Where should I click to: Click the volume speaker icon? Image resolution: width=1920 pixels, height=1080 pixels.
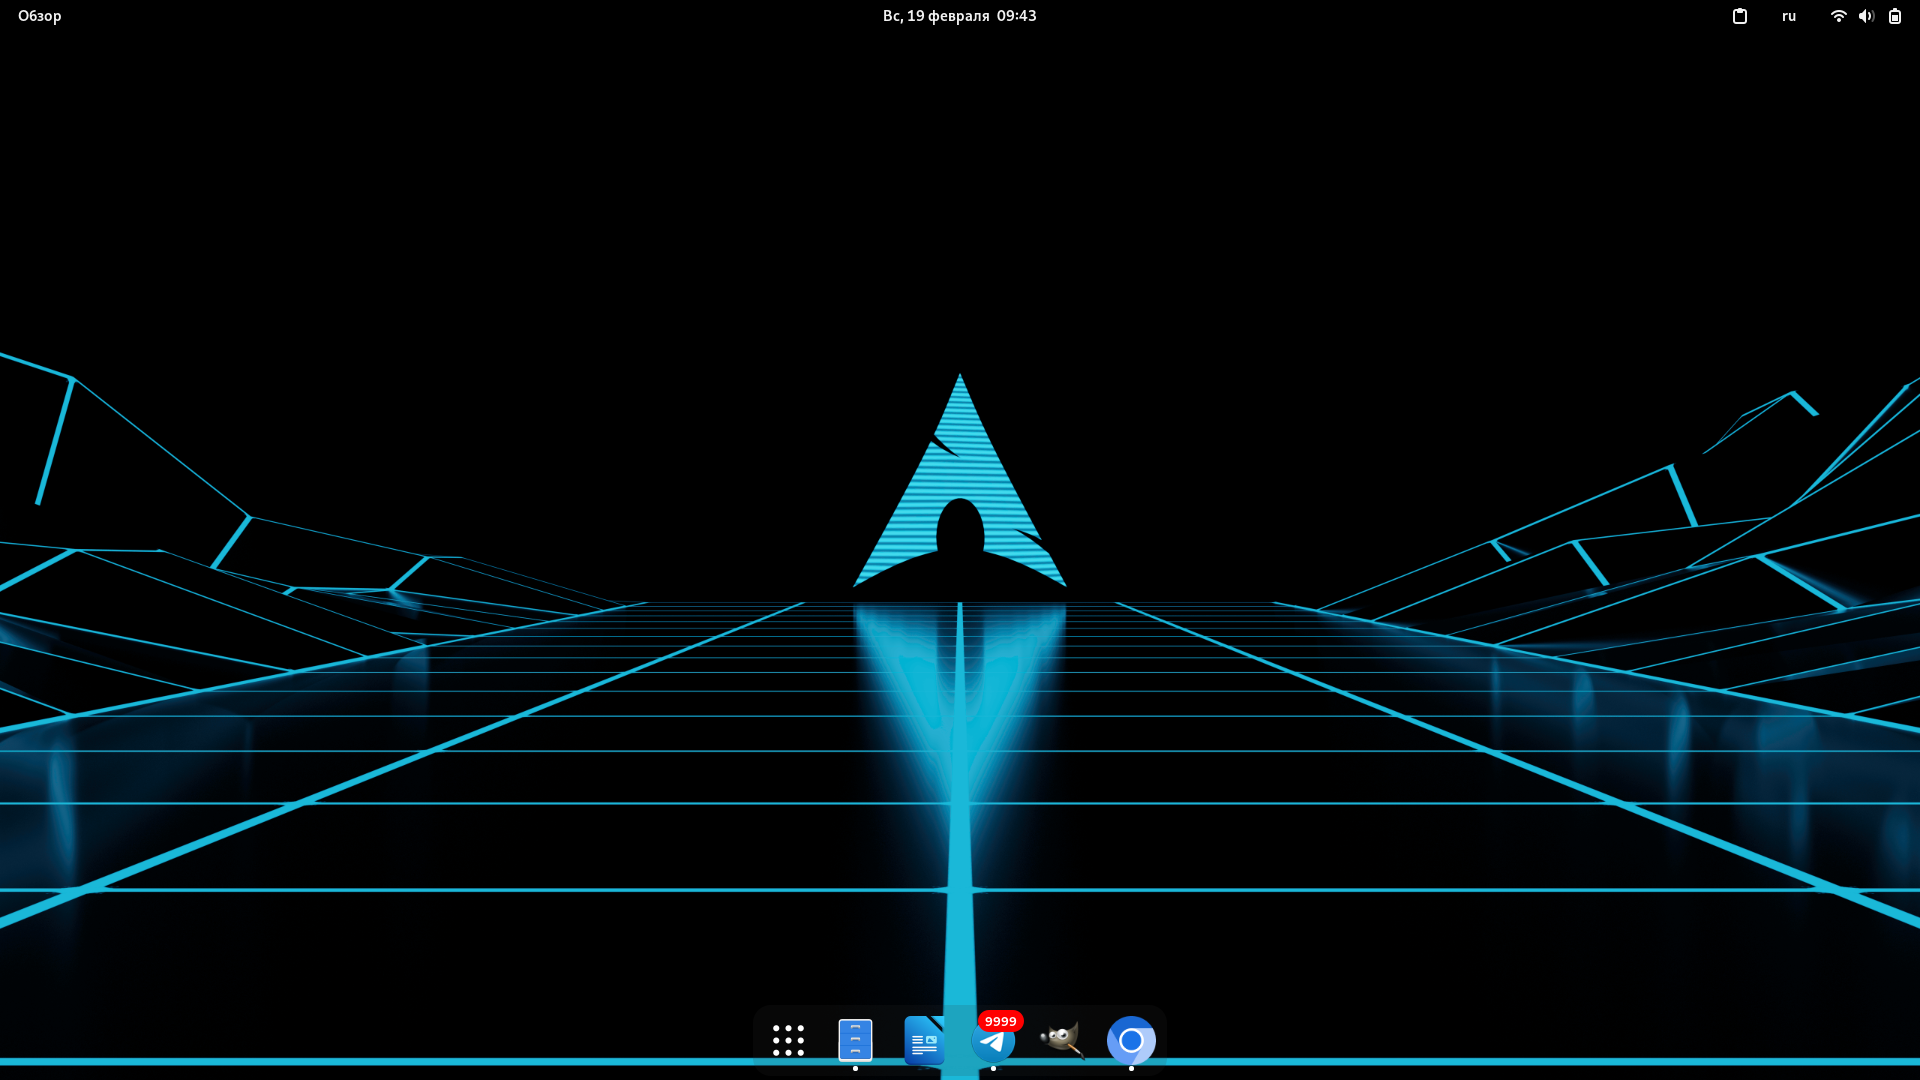point(1866,16)
